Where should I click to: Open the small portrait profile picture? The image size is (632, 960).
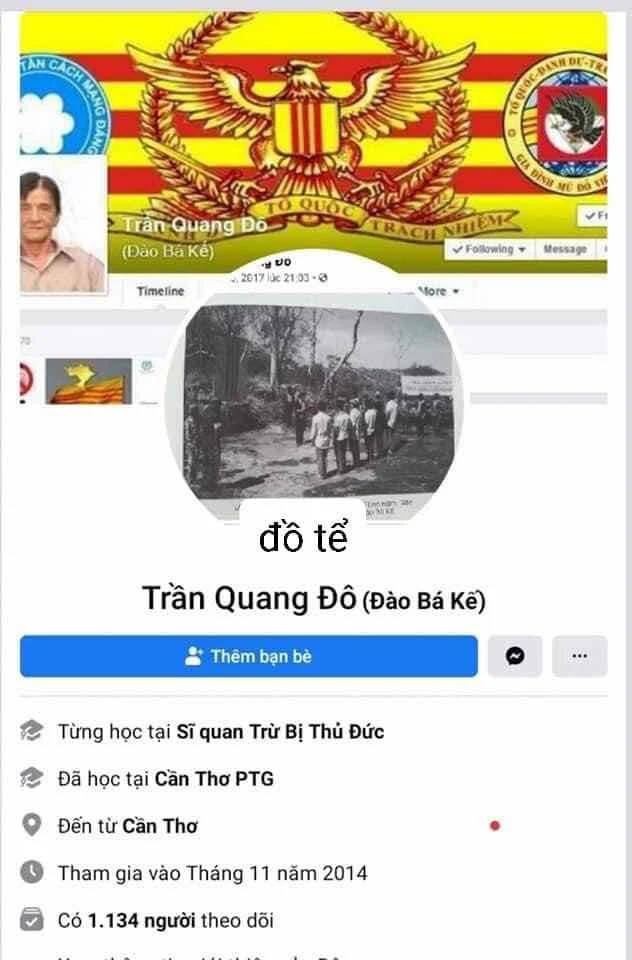tap(63, 225)
